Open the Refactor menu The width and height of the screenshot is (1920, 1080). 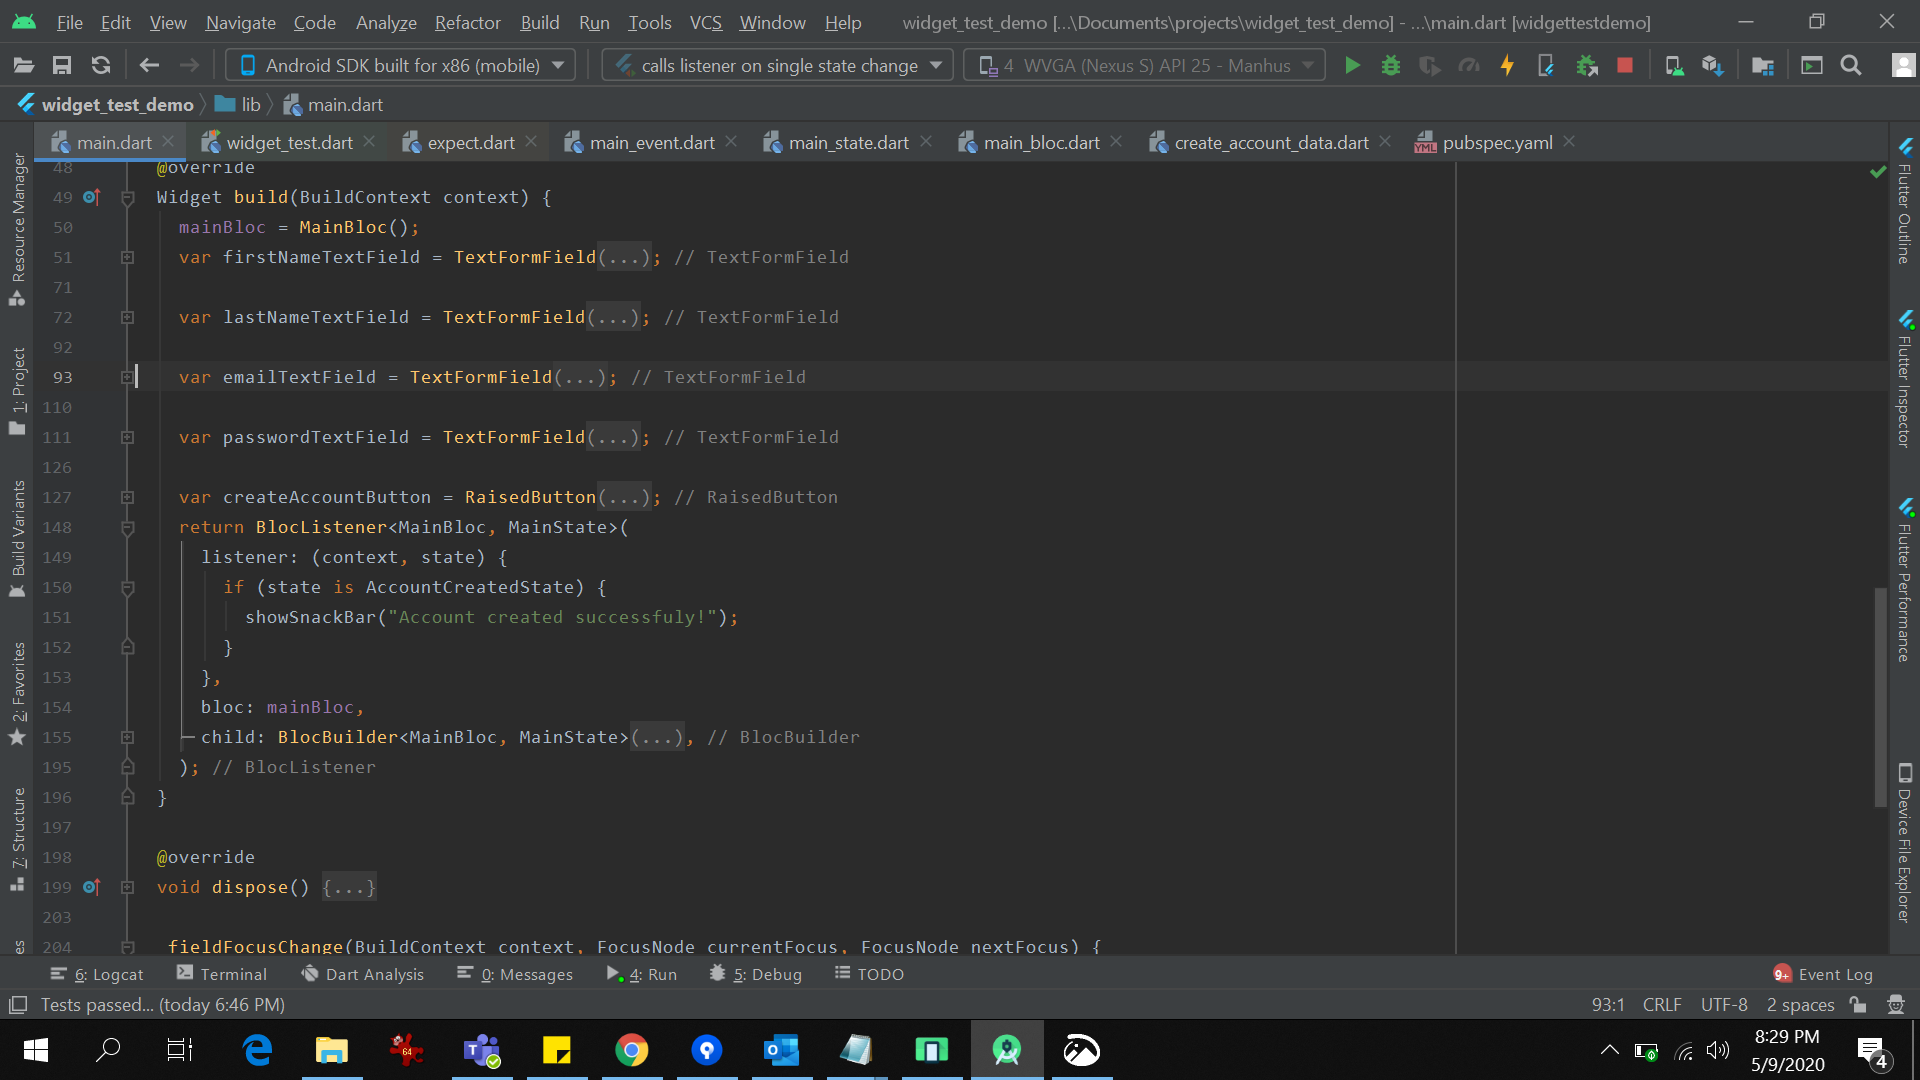(x=466, y=22)
